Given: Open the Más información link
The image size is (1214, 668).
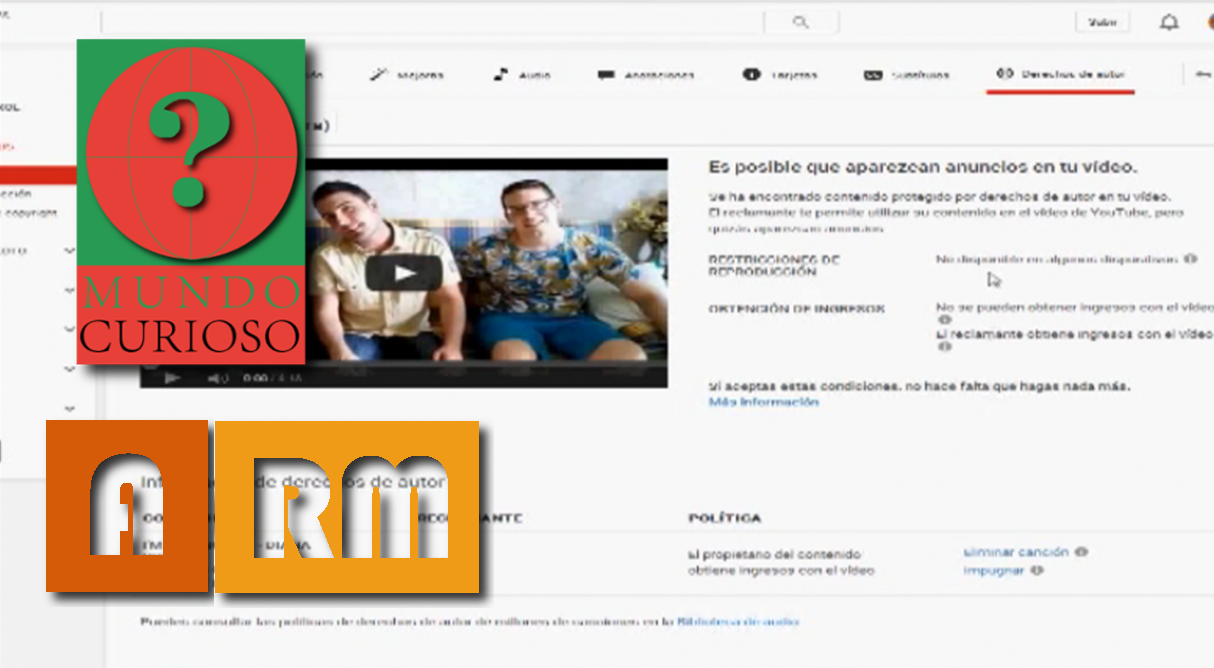Looking at the screenshot, I should (764, 402).
